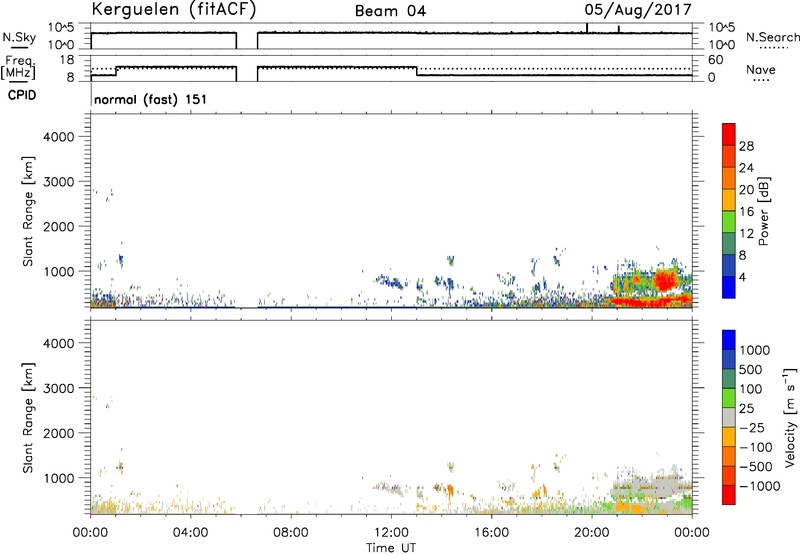The width and height of the screenshot is (800, 554).
Task: Click the 60 Nave axis tick label
Action: pyautogui.click(x=715, y=60)
